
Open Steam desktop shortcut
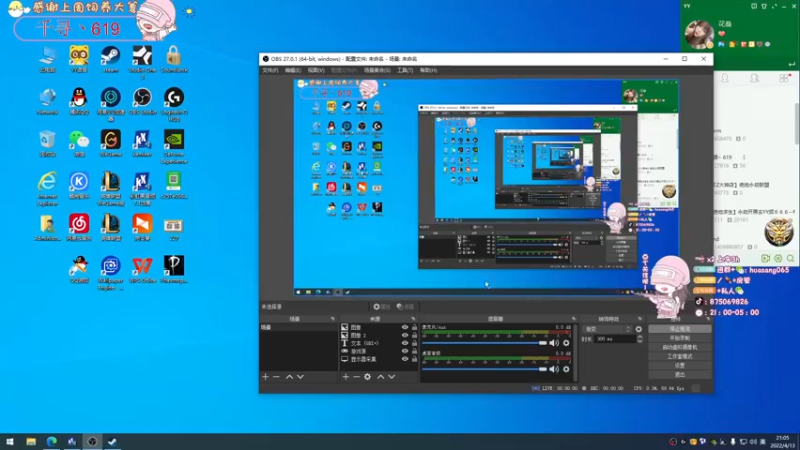point(111,59)
